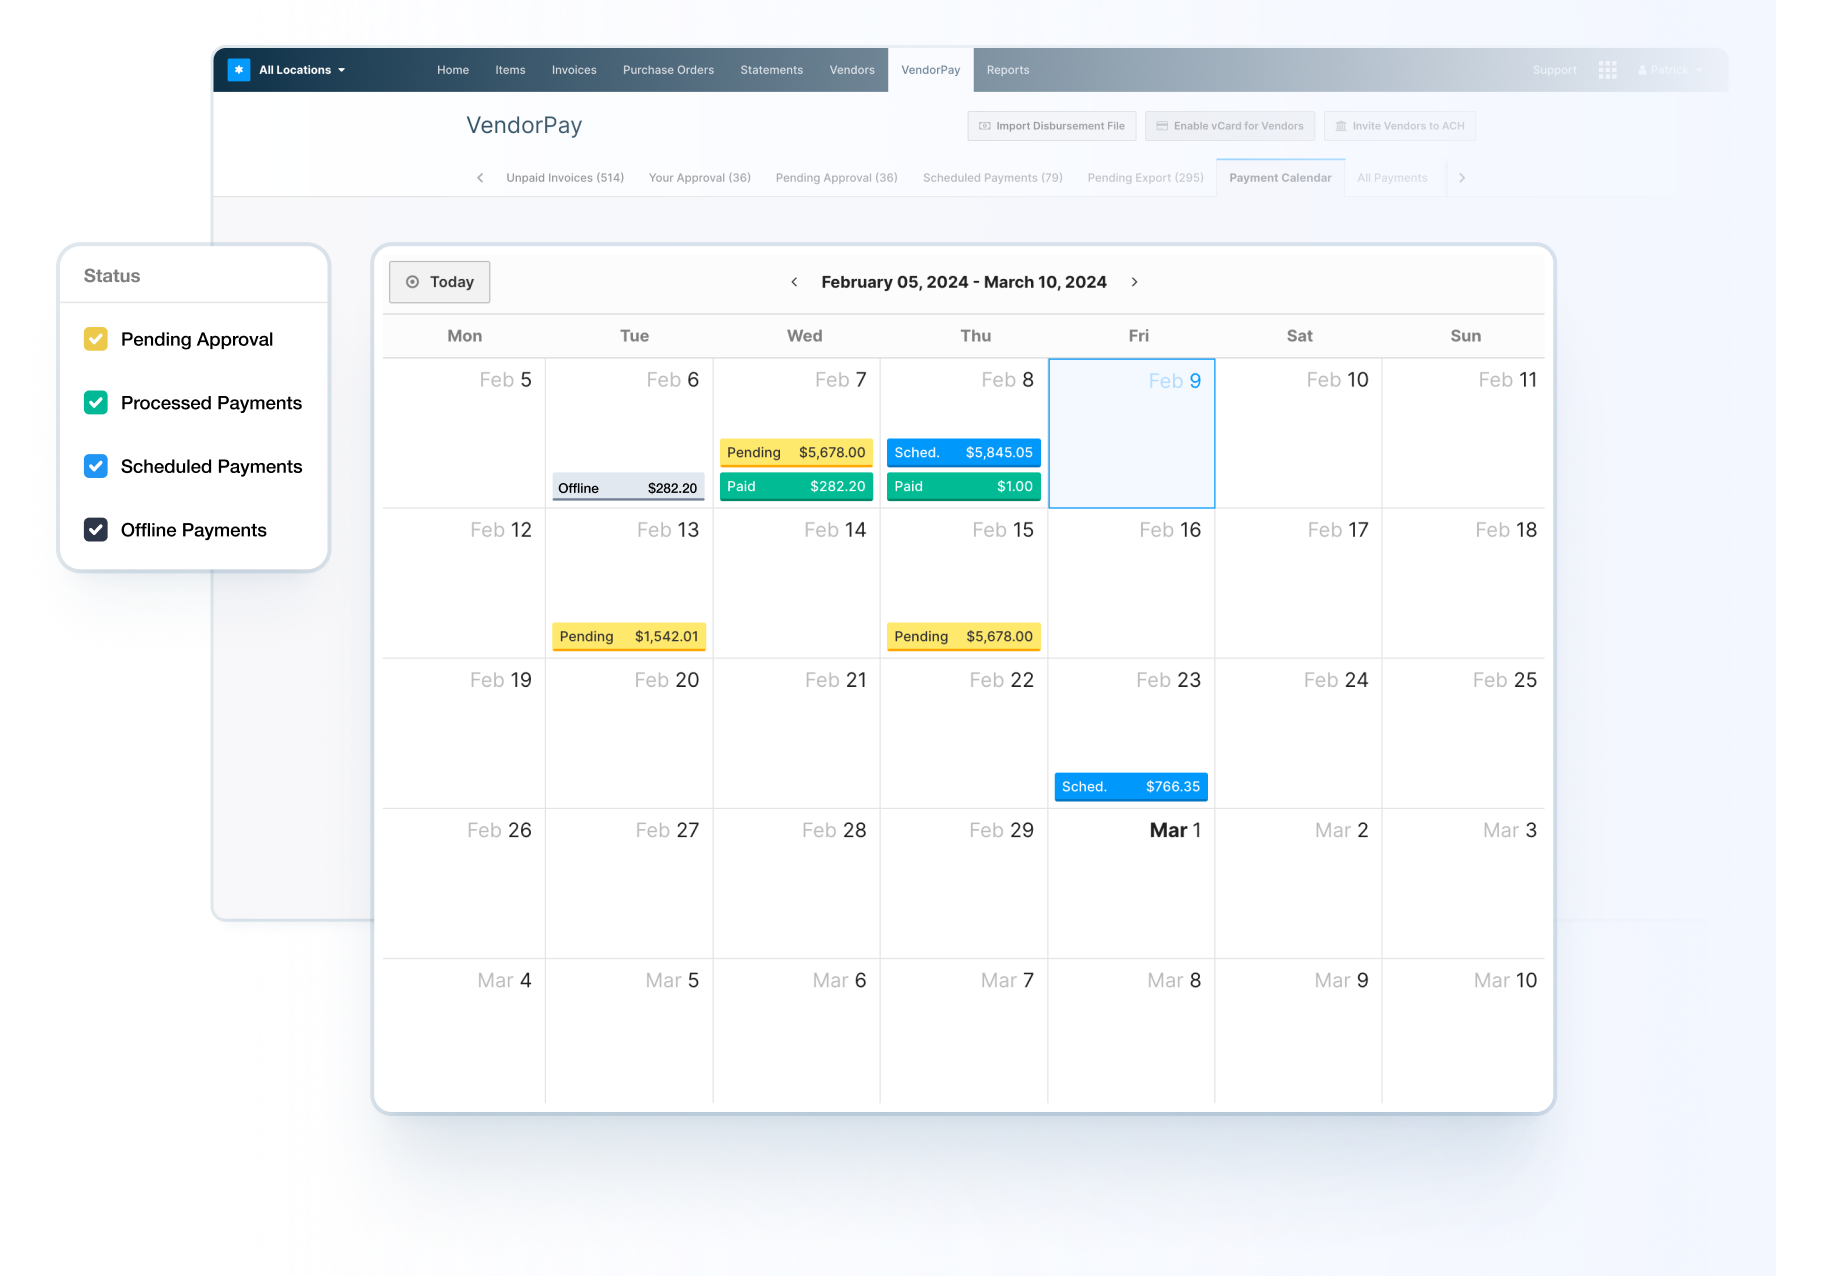Click the user profile icon beside Patrick
Viewport: 1848px width, 1278px height.
point(1642,70)
